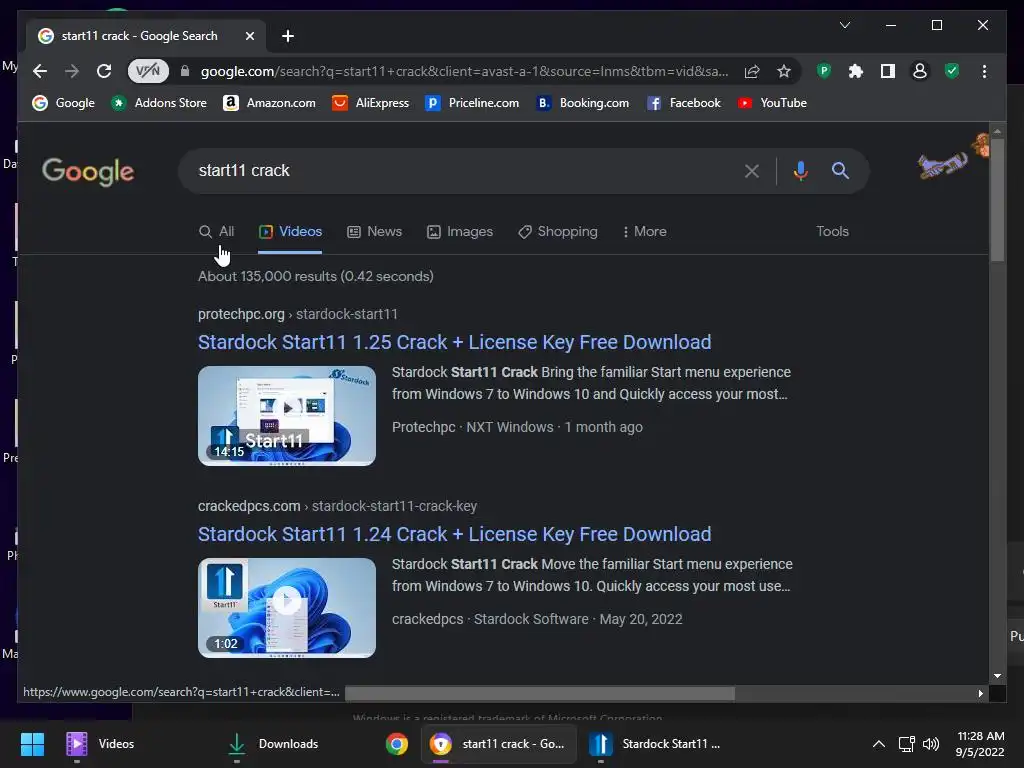This screenshot has width=1024, height=768.
Task: Open the Windows Start menu
Action: click(x=32, y=744)
